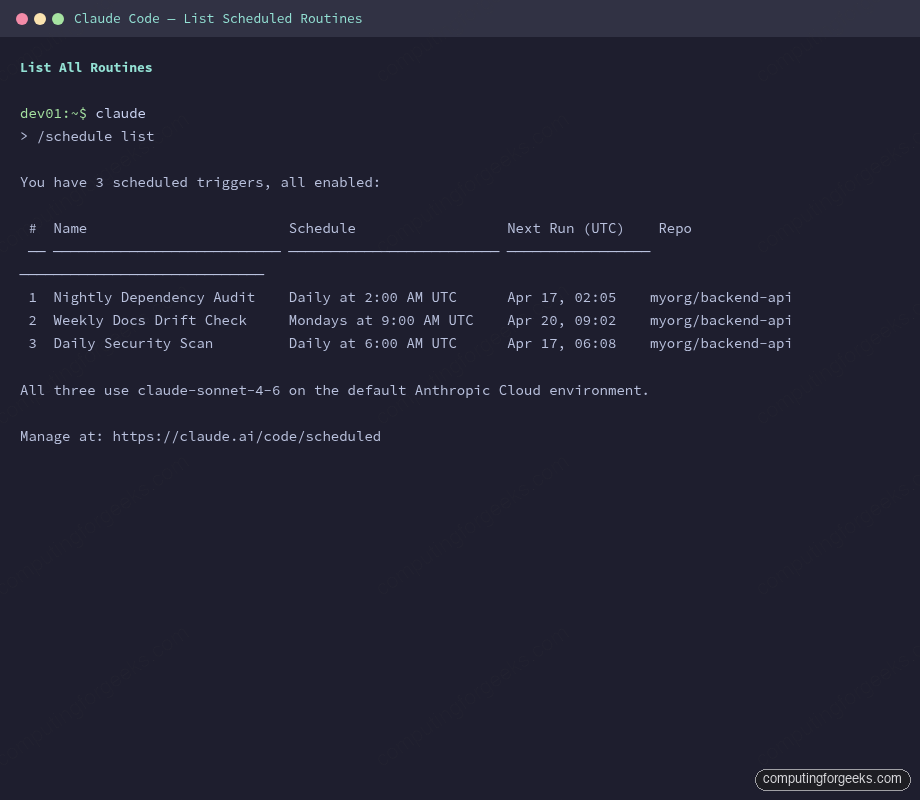The height and width of the screenshot is (800, 920).
Task: Select the Nightly Dependency Audit routine row
Action: tap(154, 297)
